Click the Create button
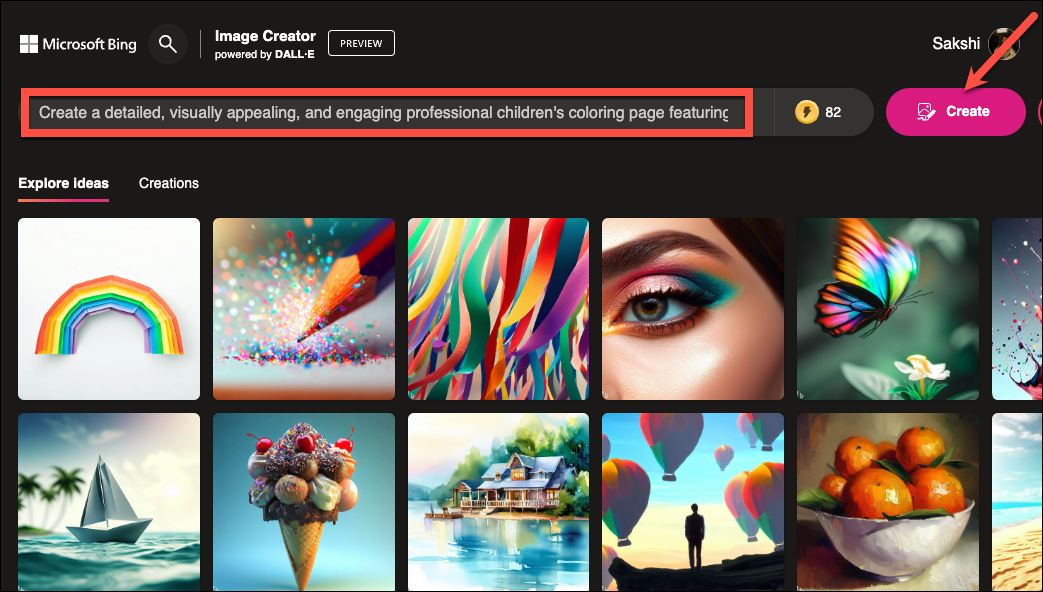1043x592 pixels. pyautogui.click(x=955, y=112)
